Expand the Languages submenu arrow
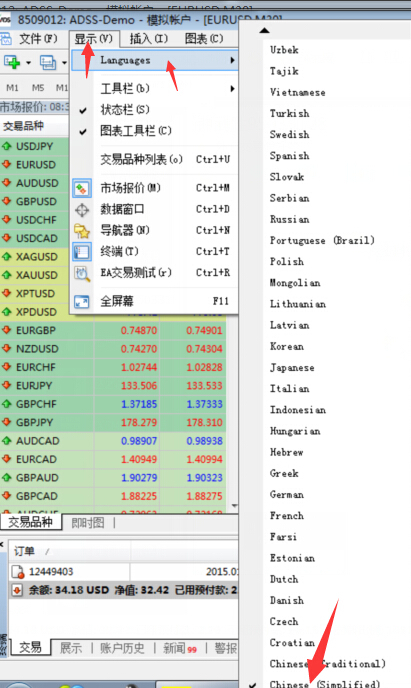411x688 pixels. [x=232, y=61]
